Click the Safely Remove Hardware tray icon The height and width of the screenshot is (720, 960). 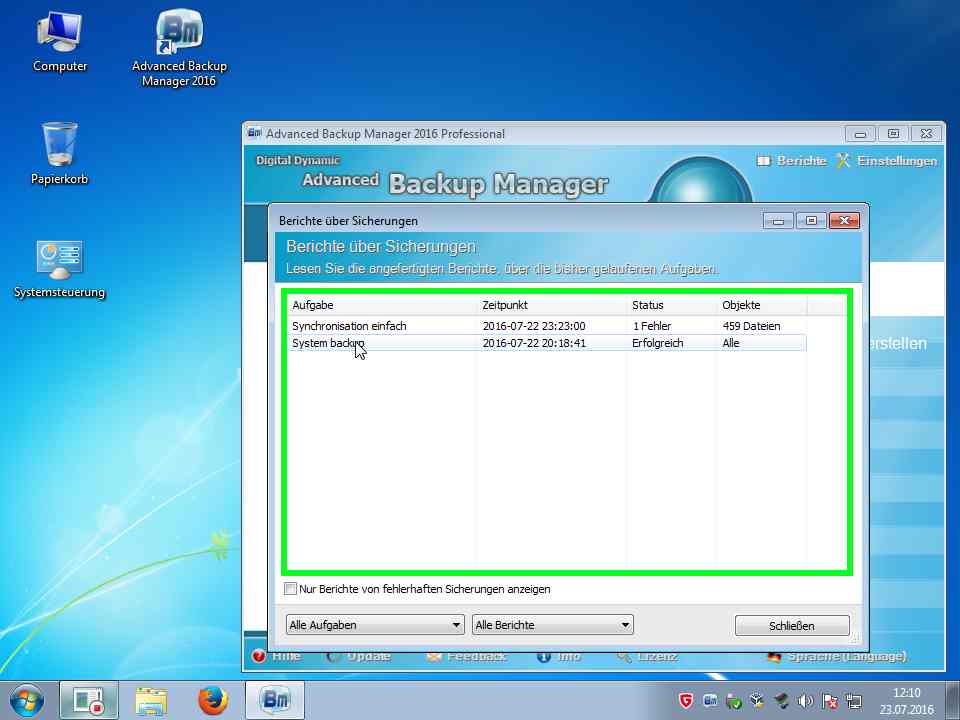point(733,701)
